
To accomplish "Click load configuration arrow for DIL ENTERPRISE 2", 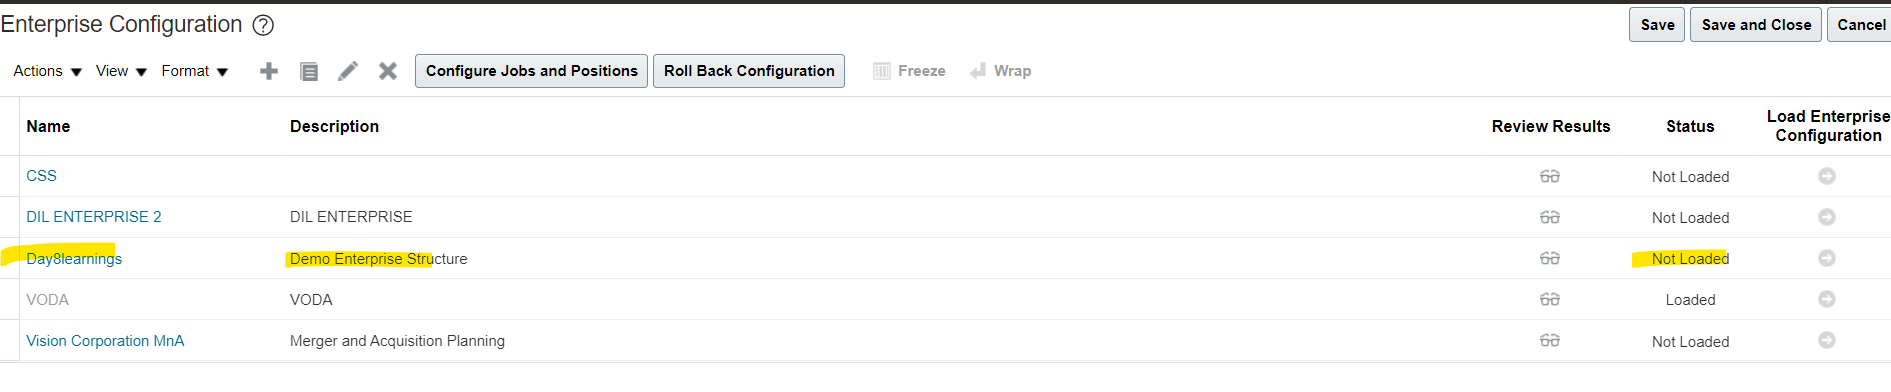I will pyautogui.click(x=1827, y=217).
